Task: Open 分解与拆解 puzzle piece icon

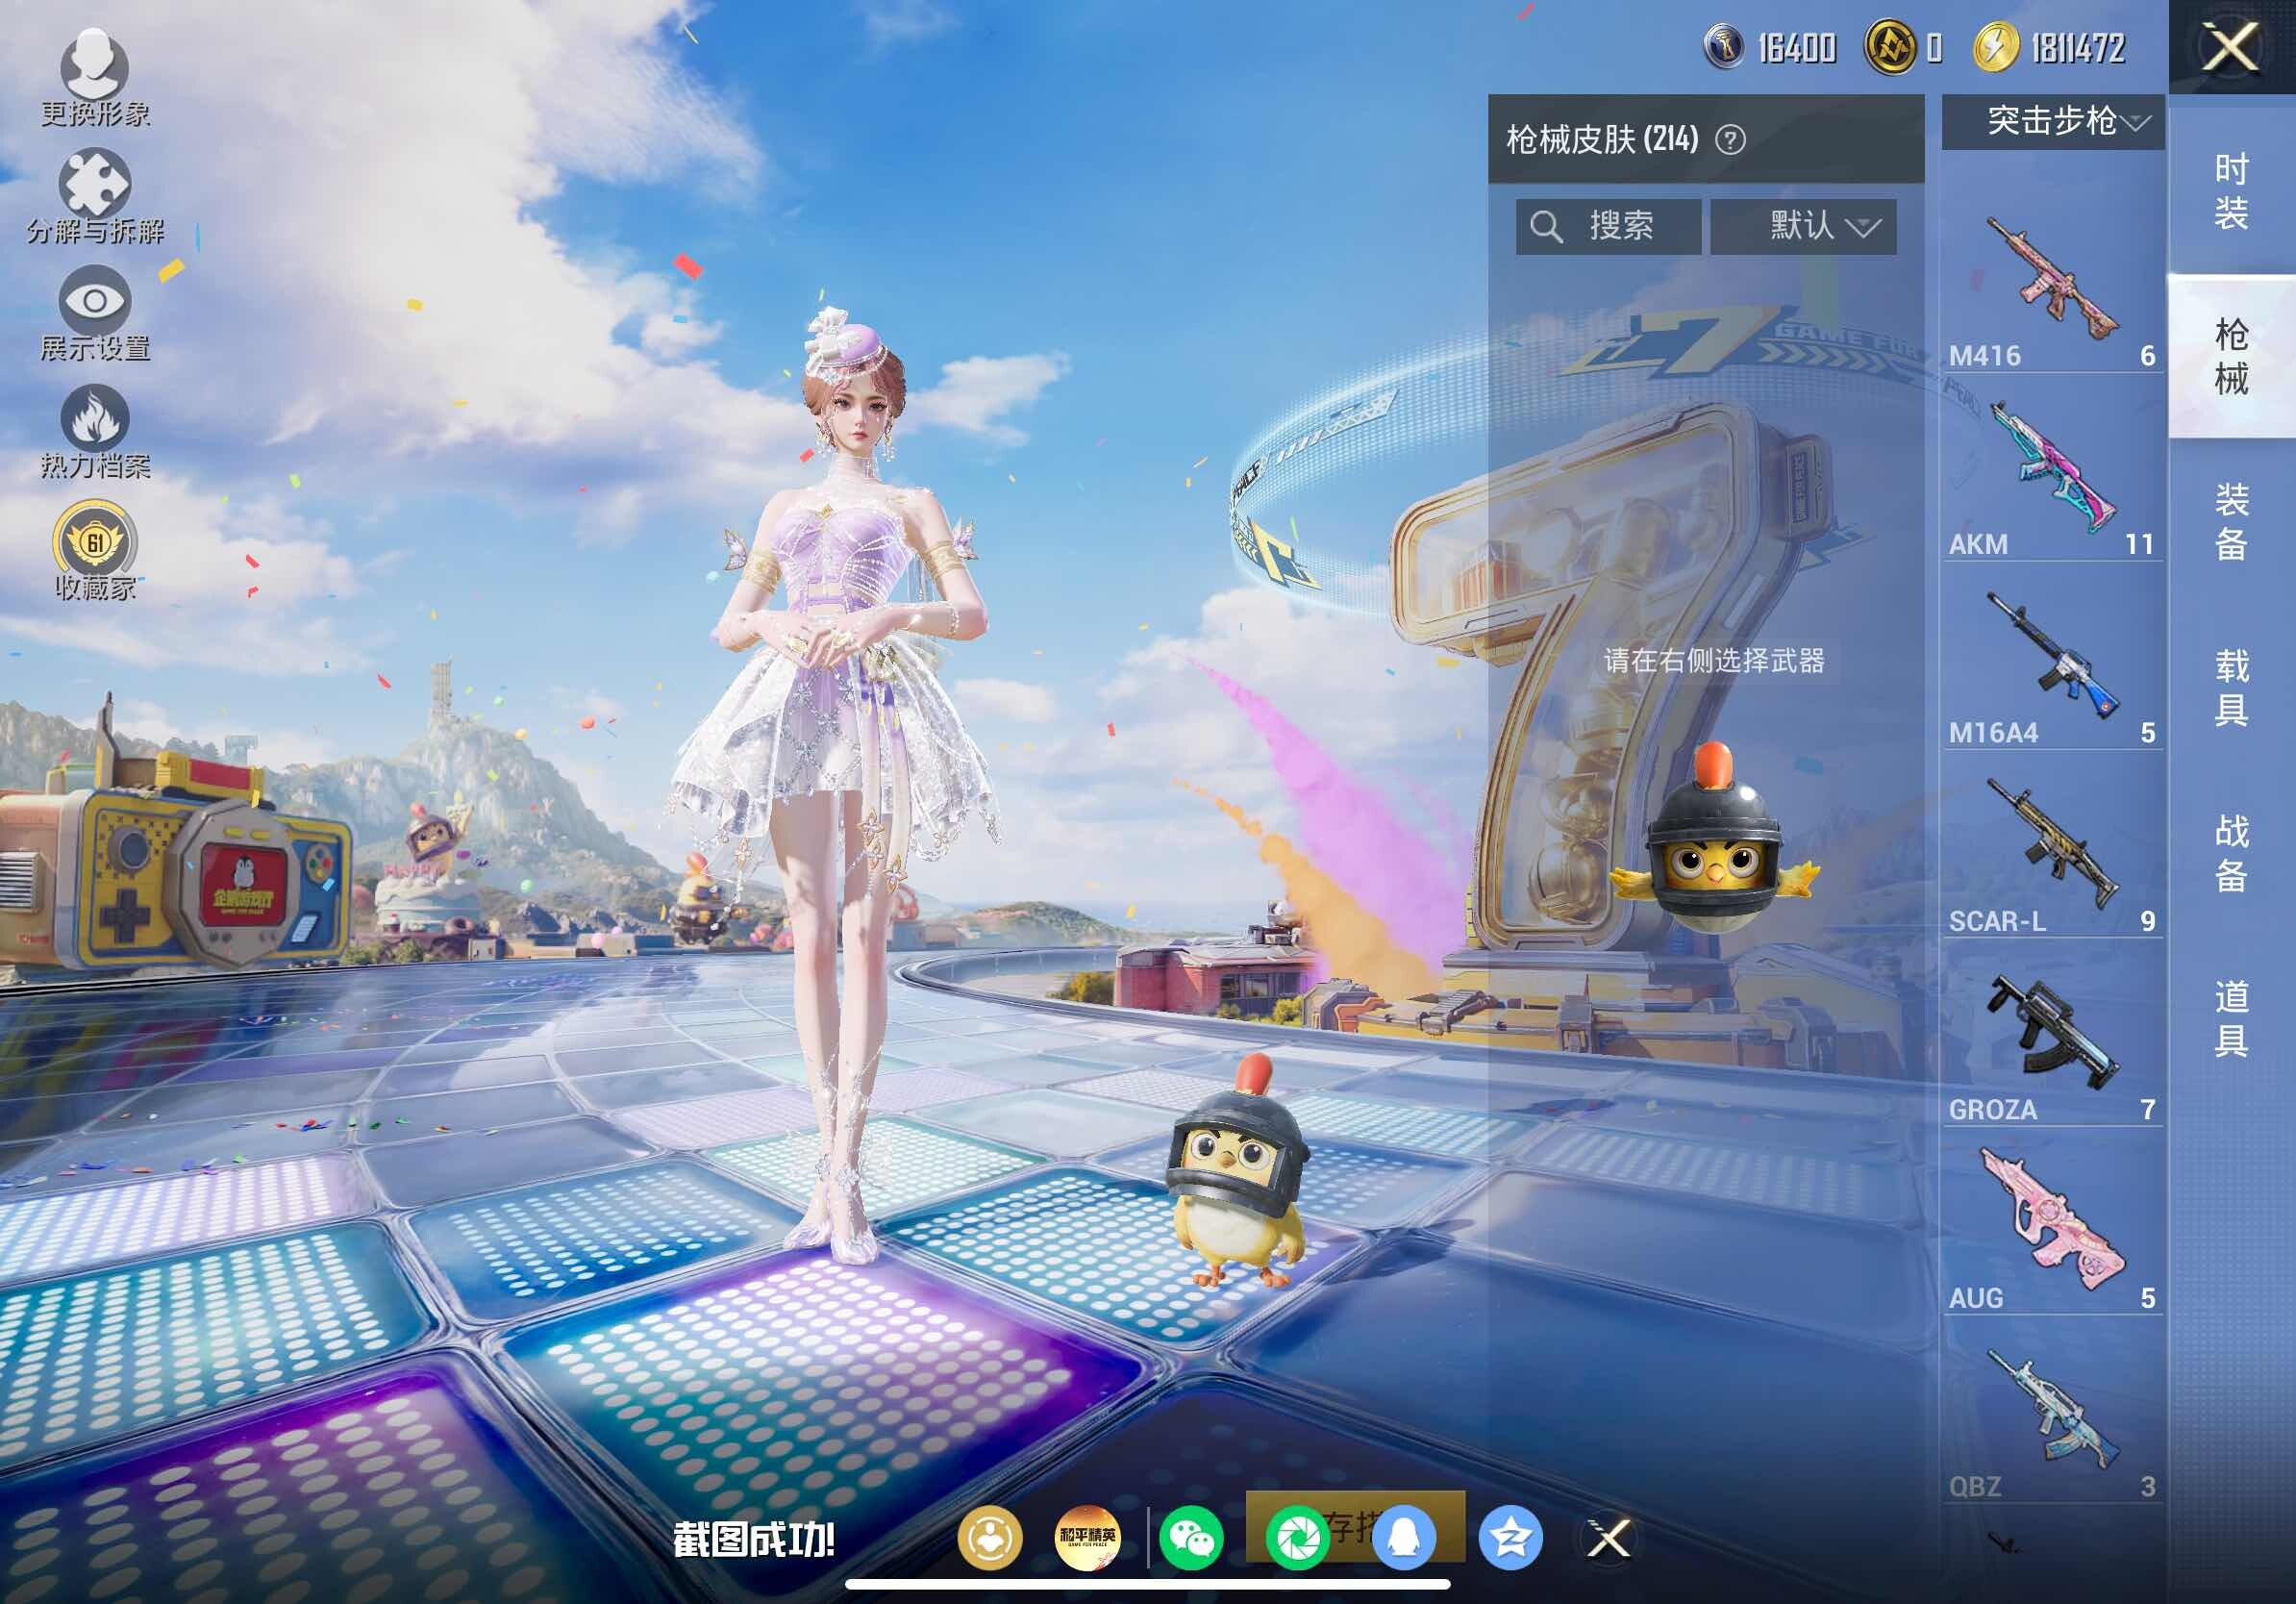Action: coord(94,184)
